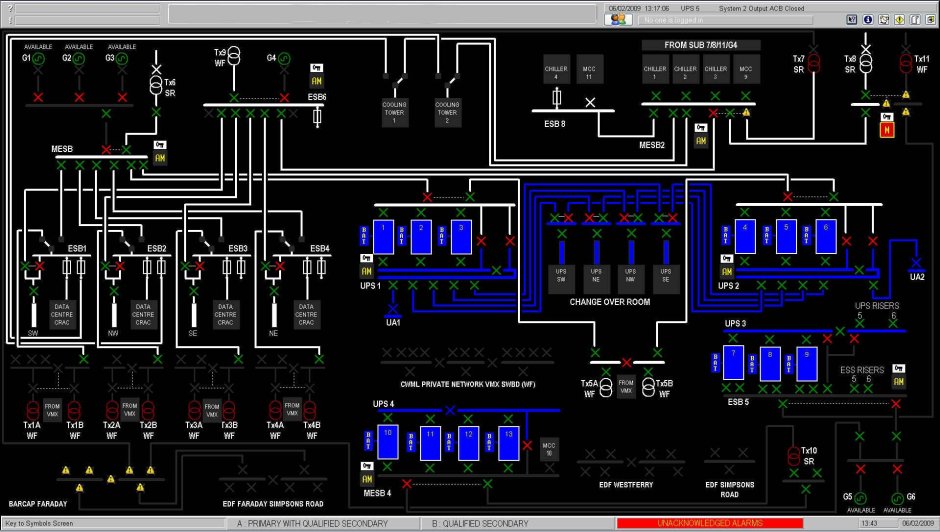
Task: Click the MCC 10 block near UPS 4
Action: click(549, 449)
